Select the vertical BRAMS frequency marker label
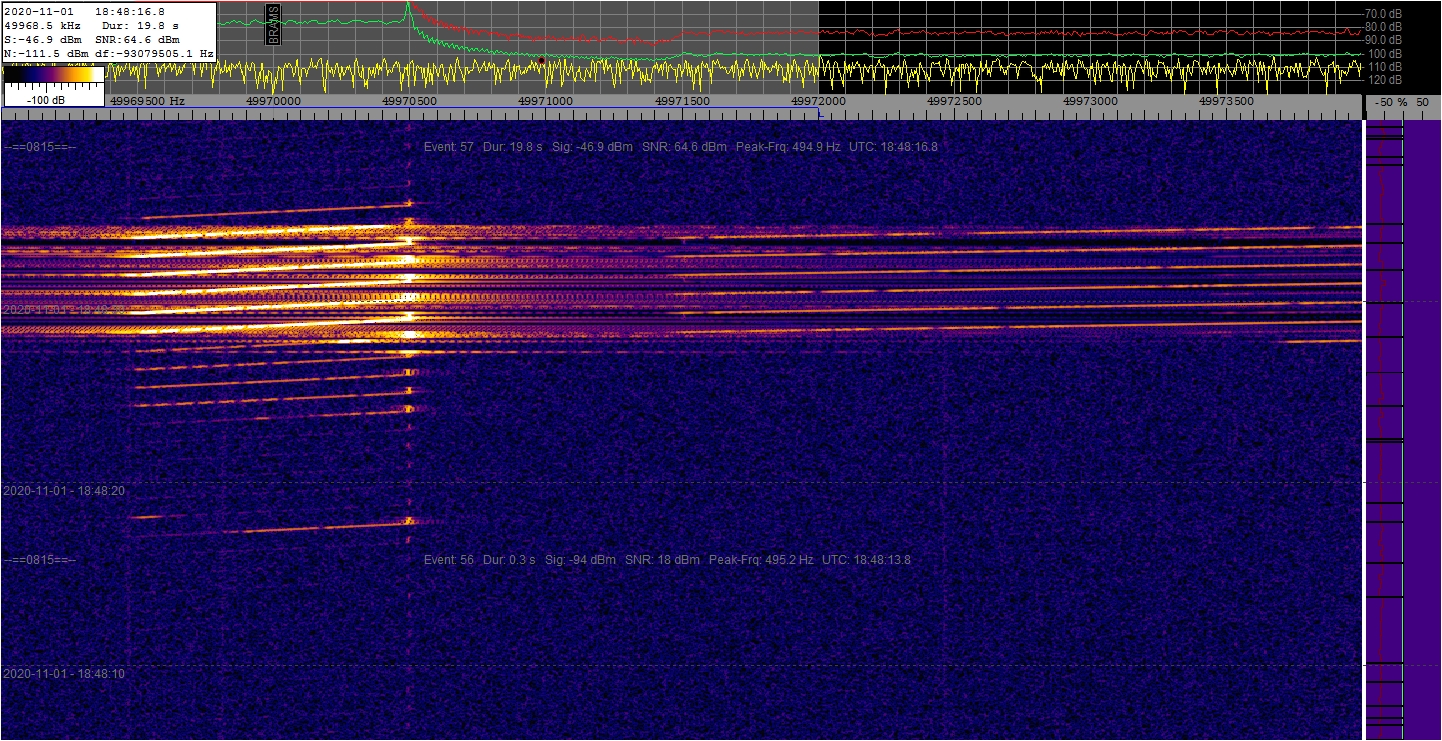This screenshot has height=741, width=1442. pos(274,24)
